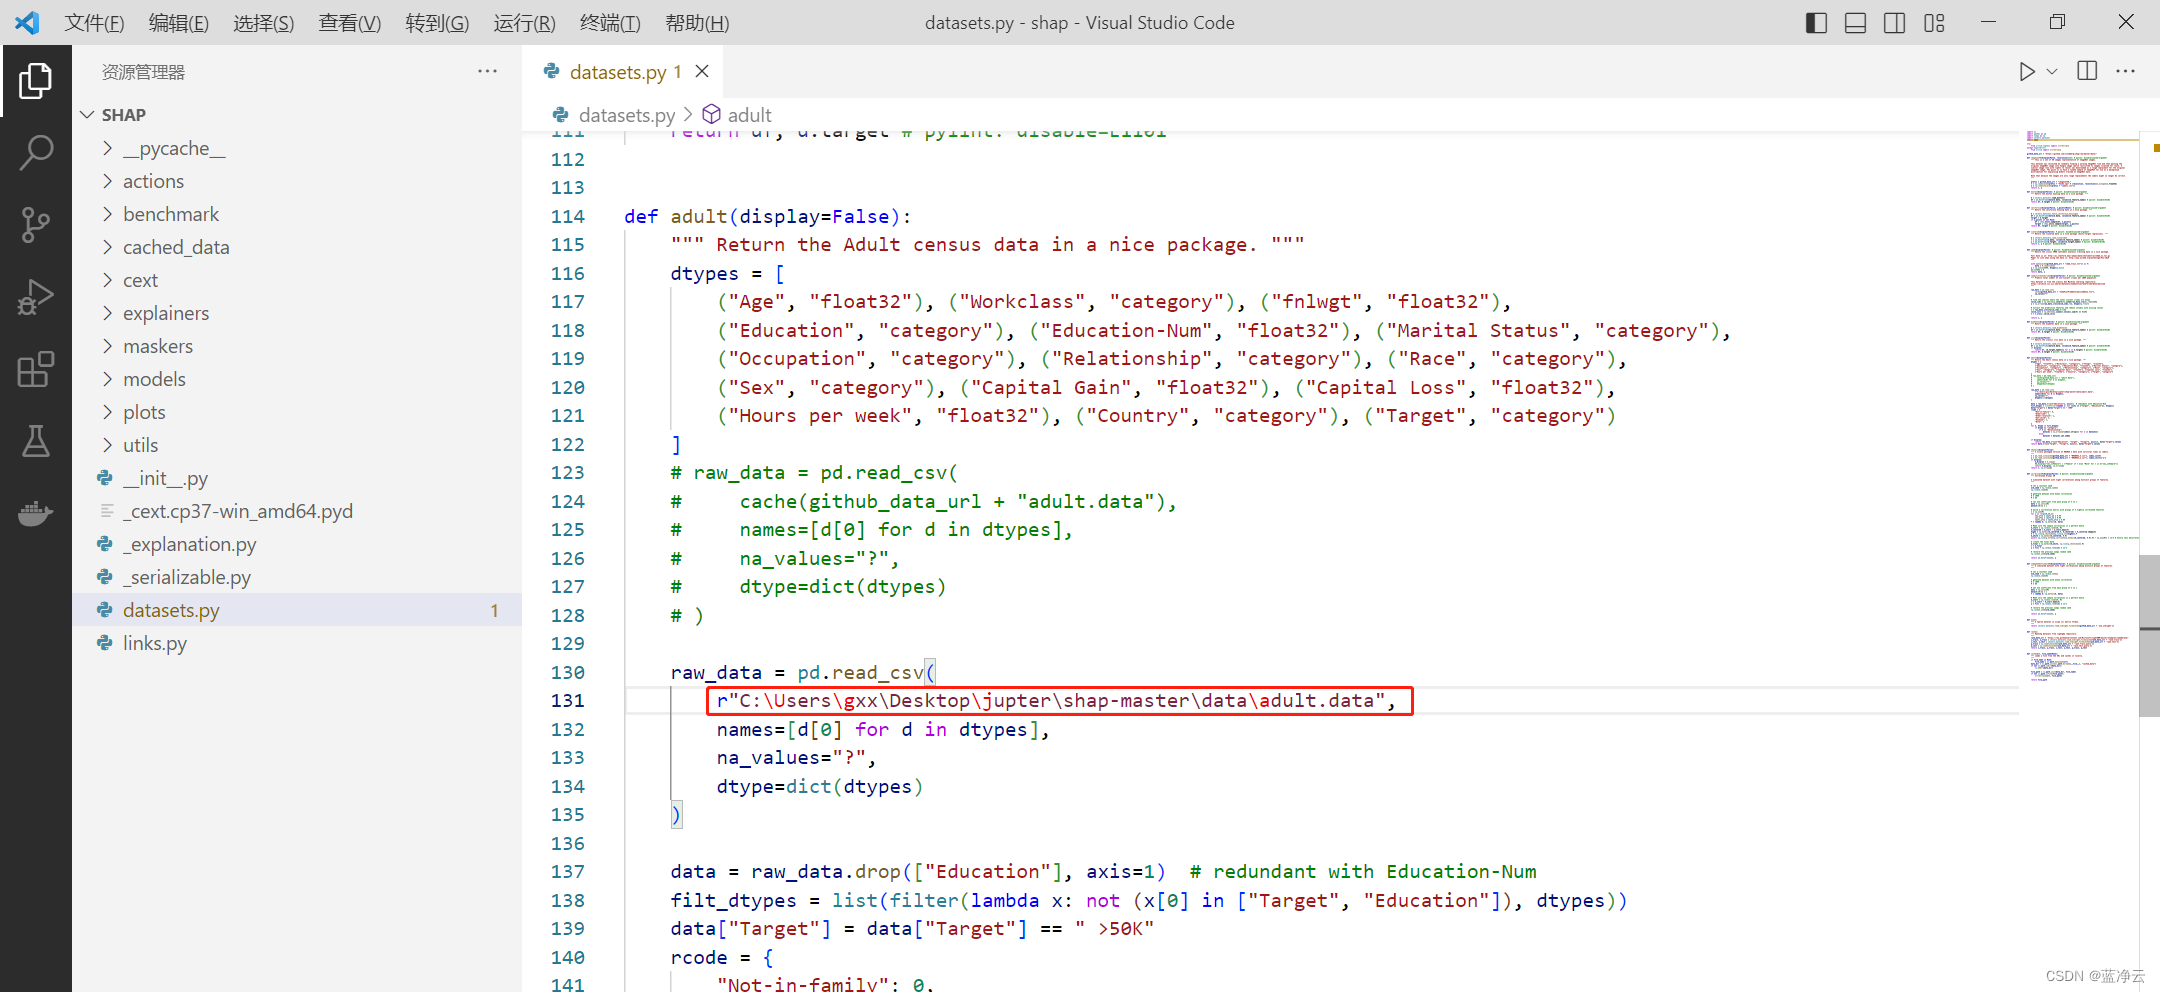The image size is (2160, 992).
Task: Expand the maskers folder
Action: coord(297,346)
